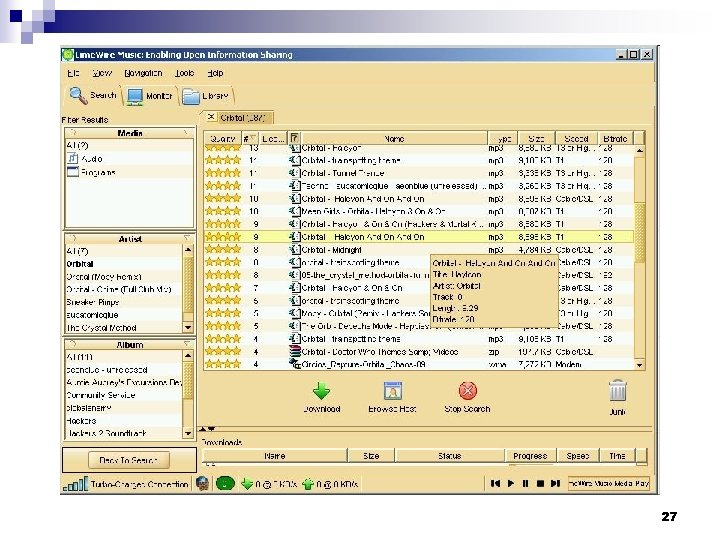The image size is (720, 540).
Task: Click the green round status icon
Action: pos(225,483)
